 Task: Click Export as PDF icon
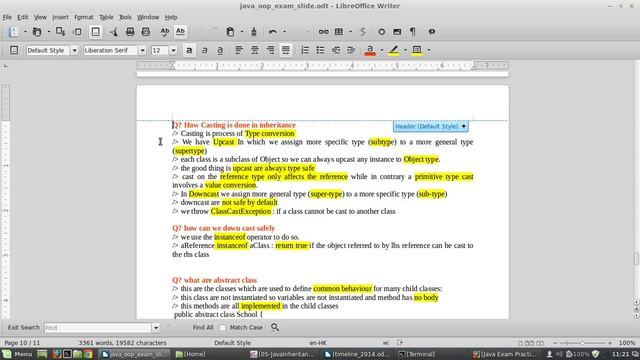click(x=113, y=32)
